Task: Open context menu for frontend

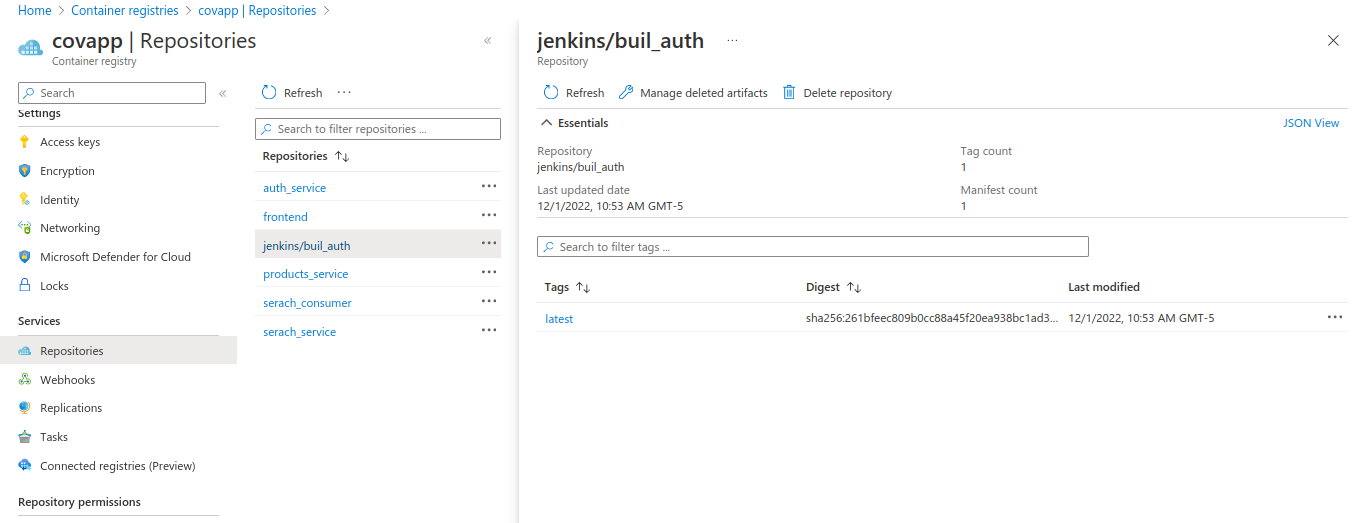Action: coord(489,215)
